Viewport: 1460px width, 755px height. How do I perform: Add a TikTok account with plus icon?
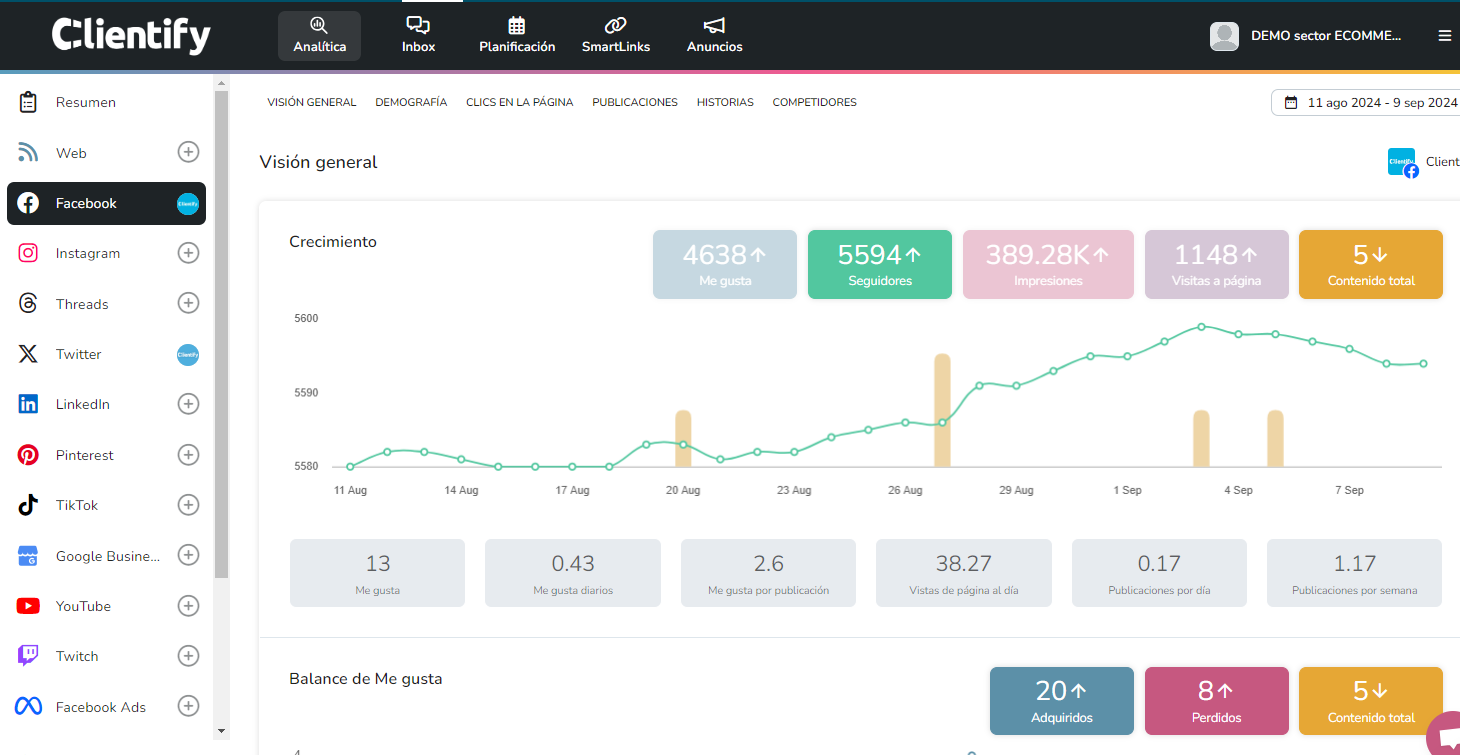point(188,505)
